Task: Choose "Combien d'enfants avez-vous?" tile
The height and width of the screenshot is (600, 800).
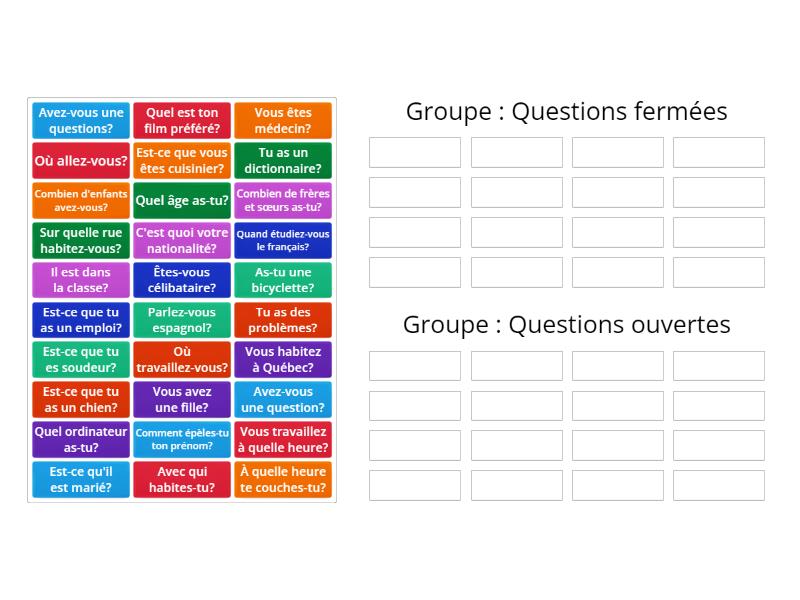Action: tap(80, 200)
